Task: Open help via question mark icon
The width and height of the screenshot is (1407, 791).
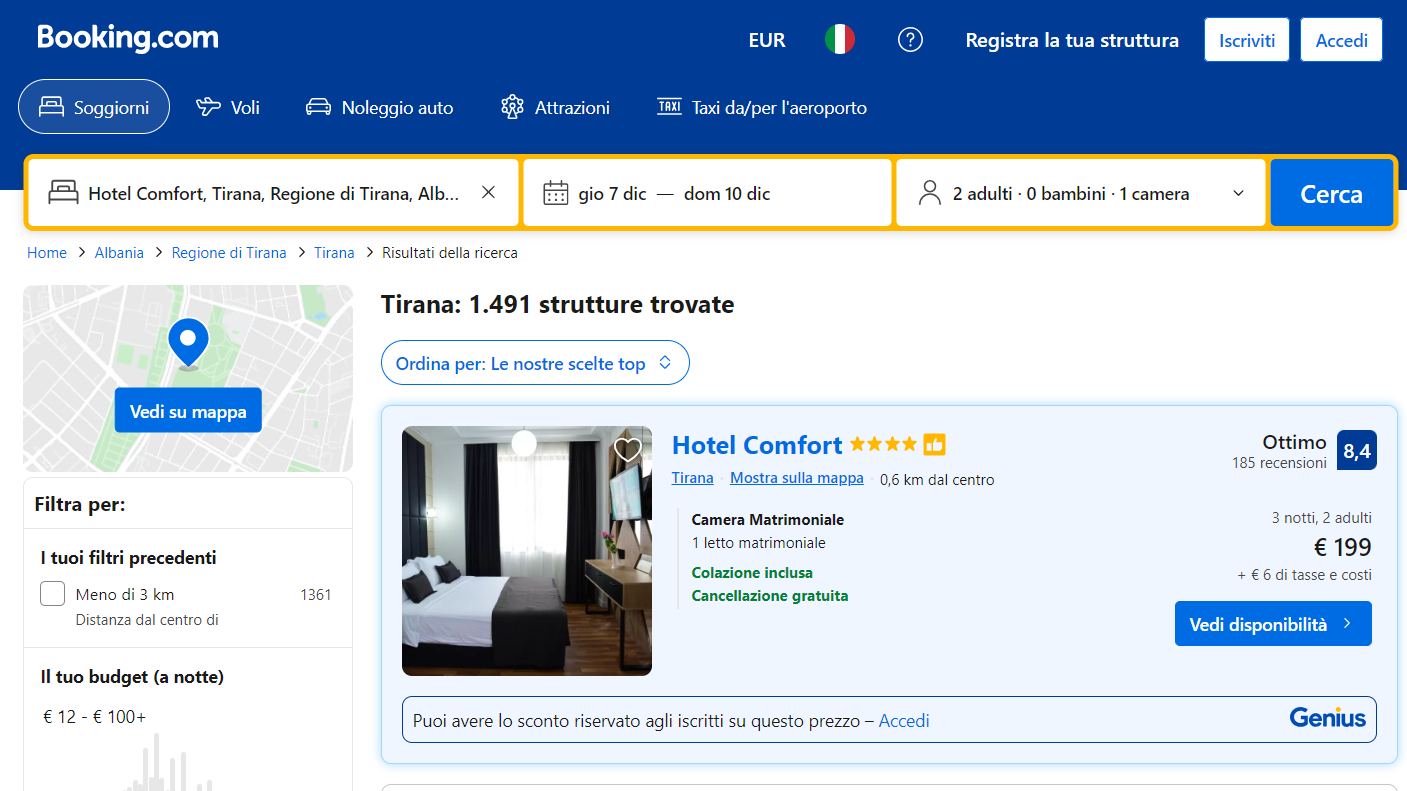Action: pyautogui.click(x=910, y=40)
